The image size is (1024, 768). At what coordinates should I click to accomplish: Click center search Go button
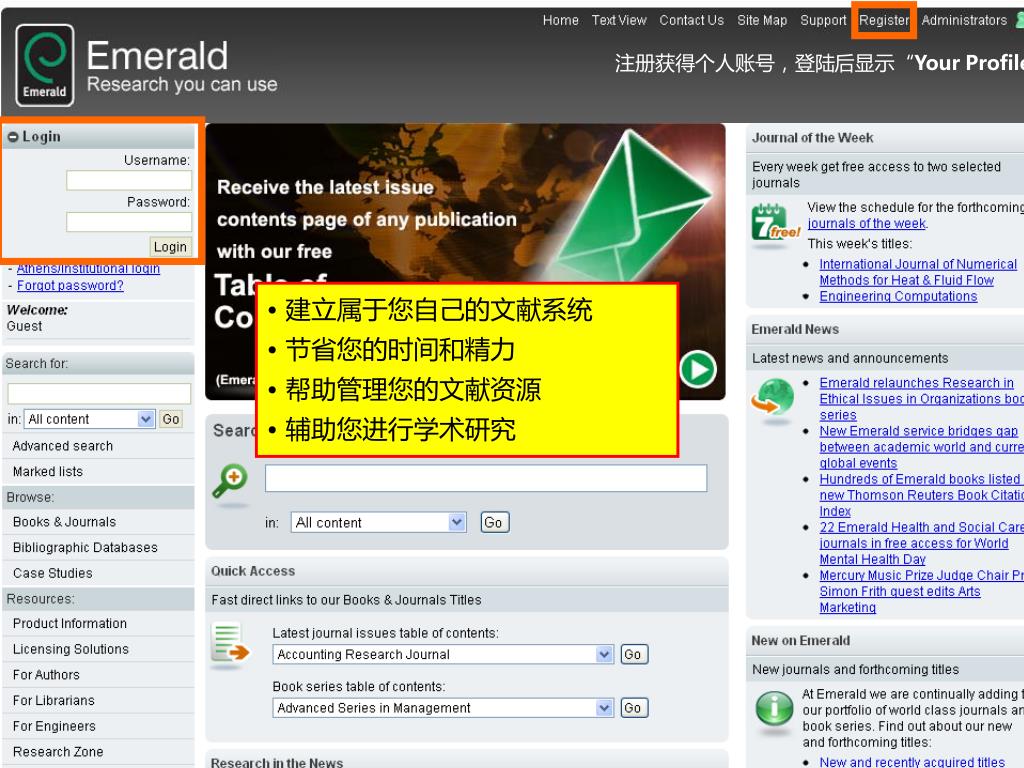pos(494,522)
